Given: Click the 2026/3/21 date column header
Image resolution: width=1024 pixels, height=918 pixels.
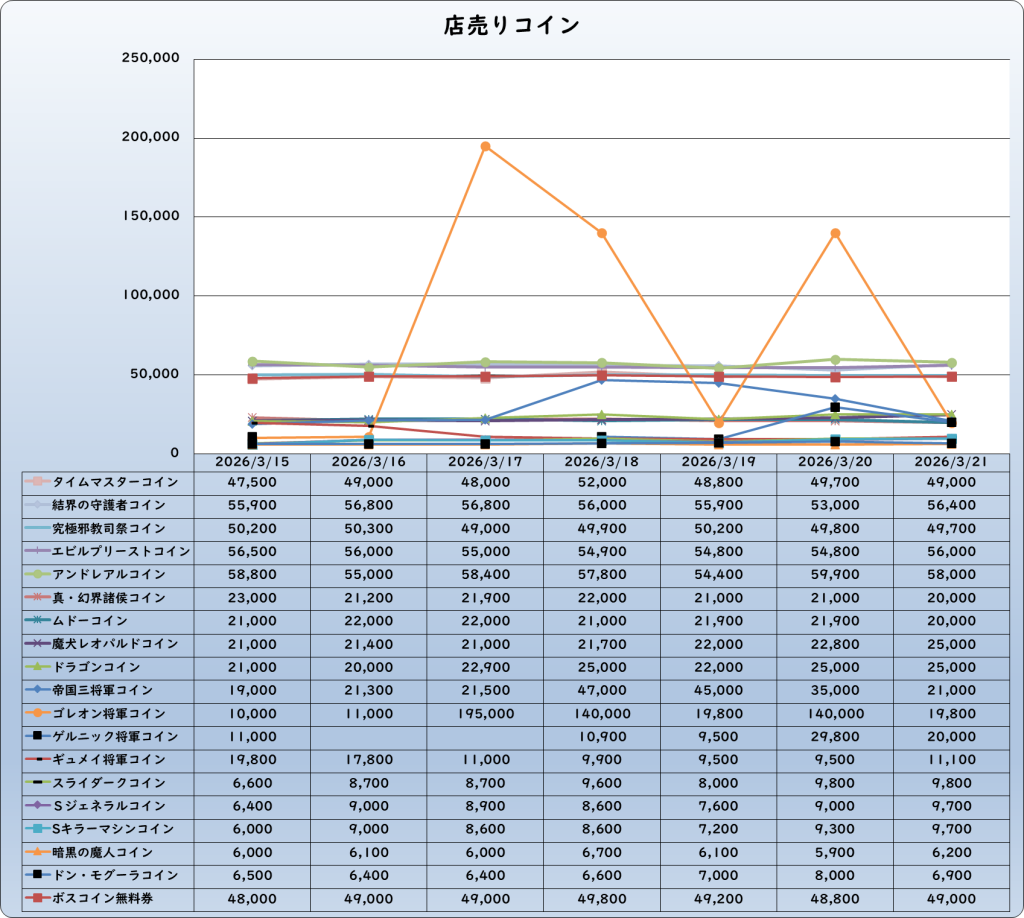Looking at the screenshot, I should (951, 463).
